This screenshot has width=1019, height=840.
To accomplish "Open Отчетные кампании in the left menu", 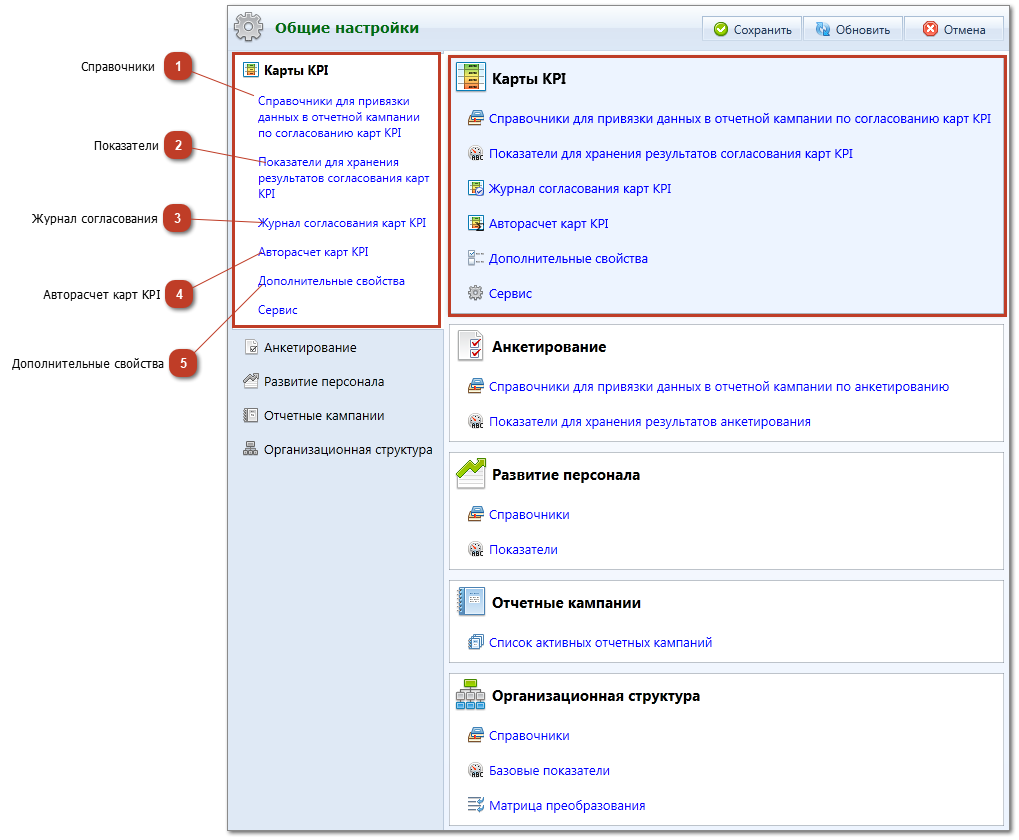I will [324, 416].
